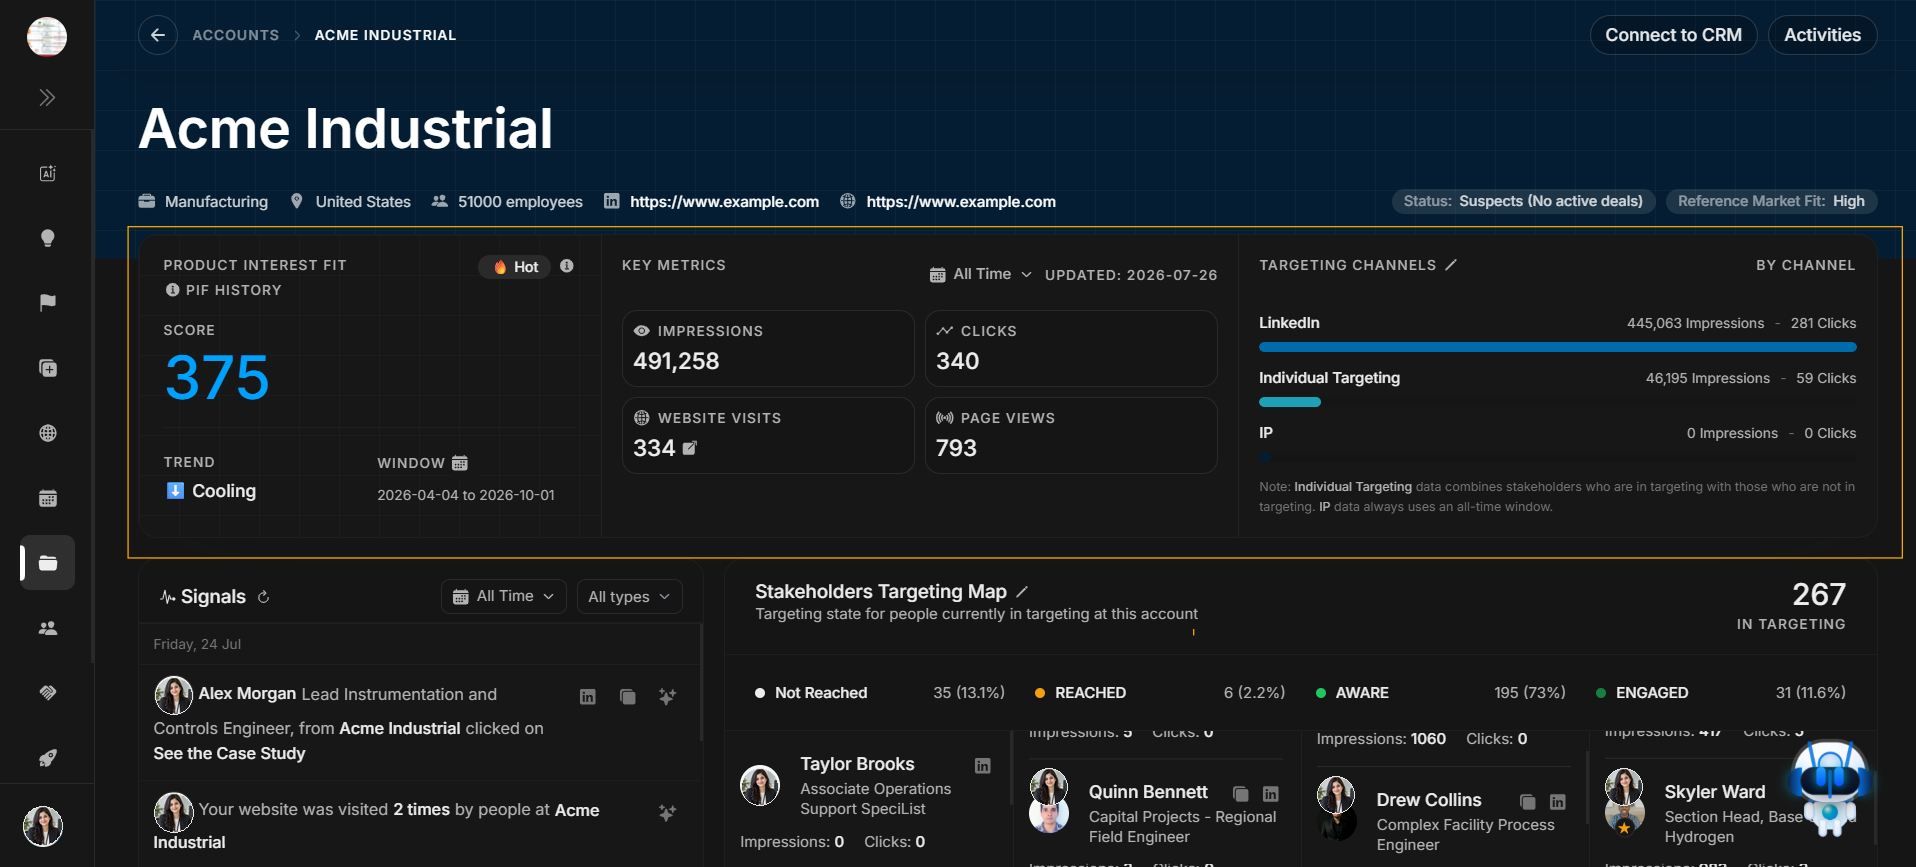Click the Connect to CRM button
Image resolution: width=1916 pixels, height=867 pixels.
1673,35
